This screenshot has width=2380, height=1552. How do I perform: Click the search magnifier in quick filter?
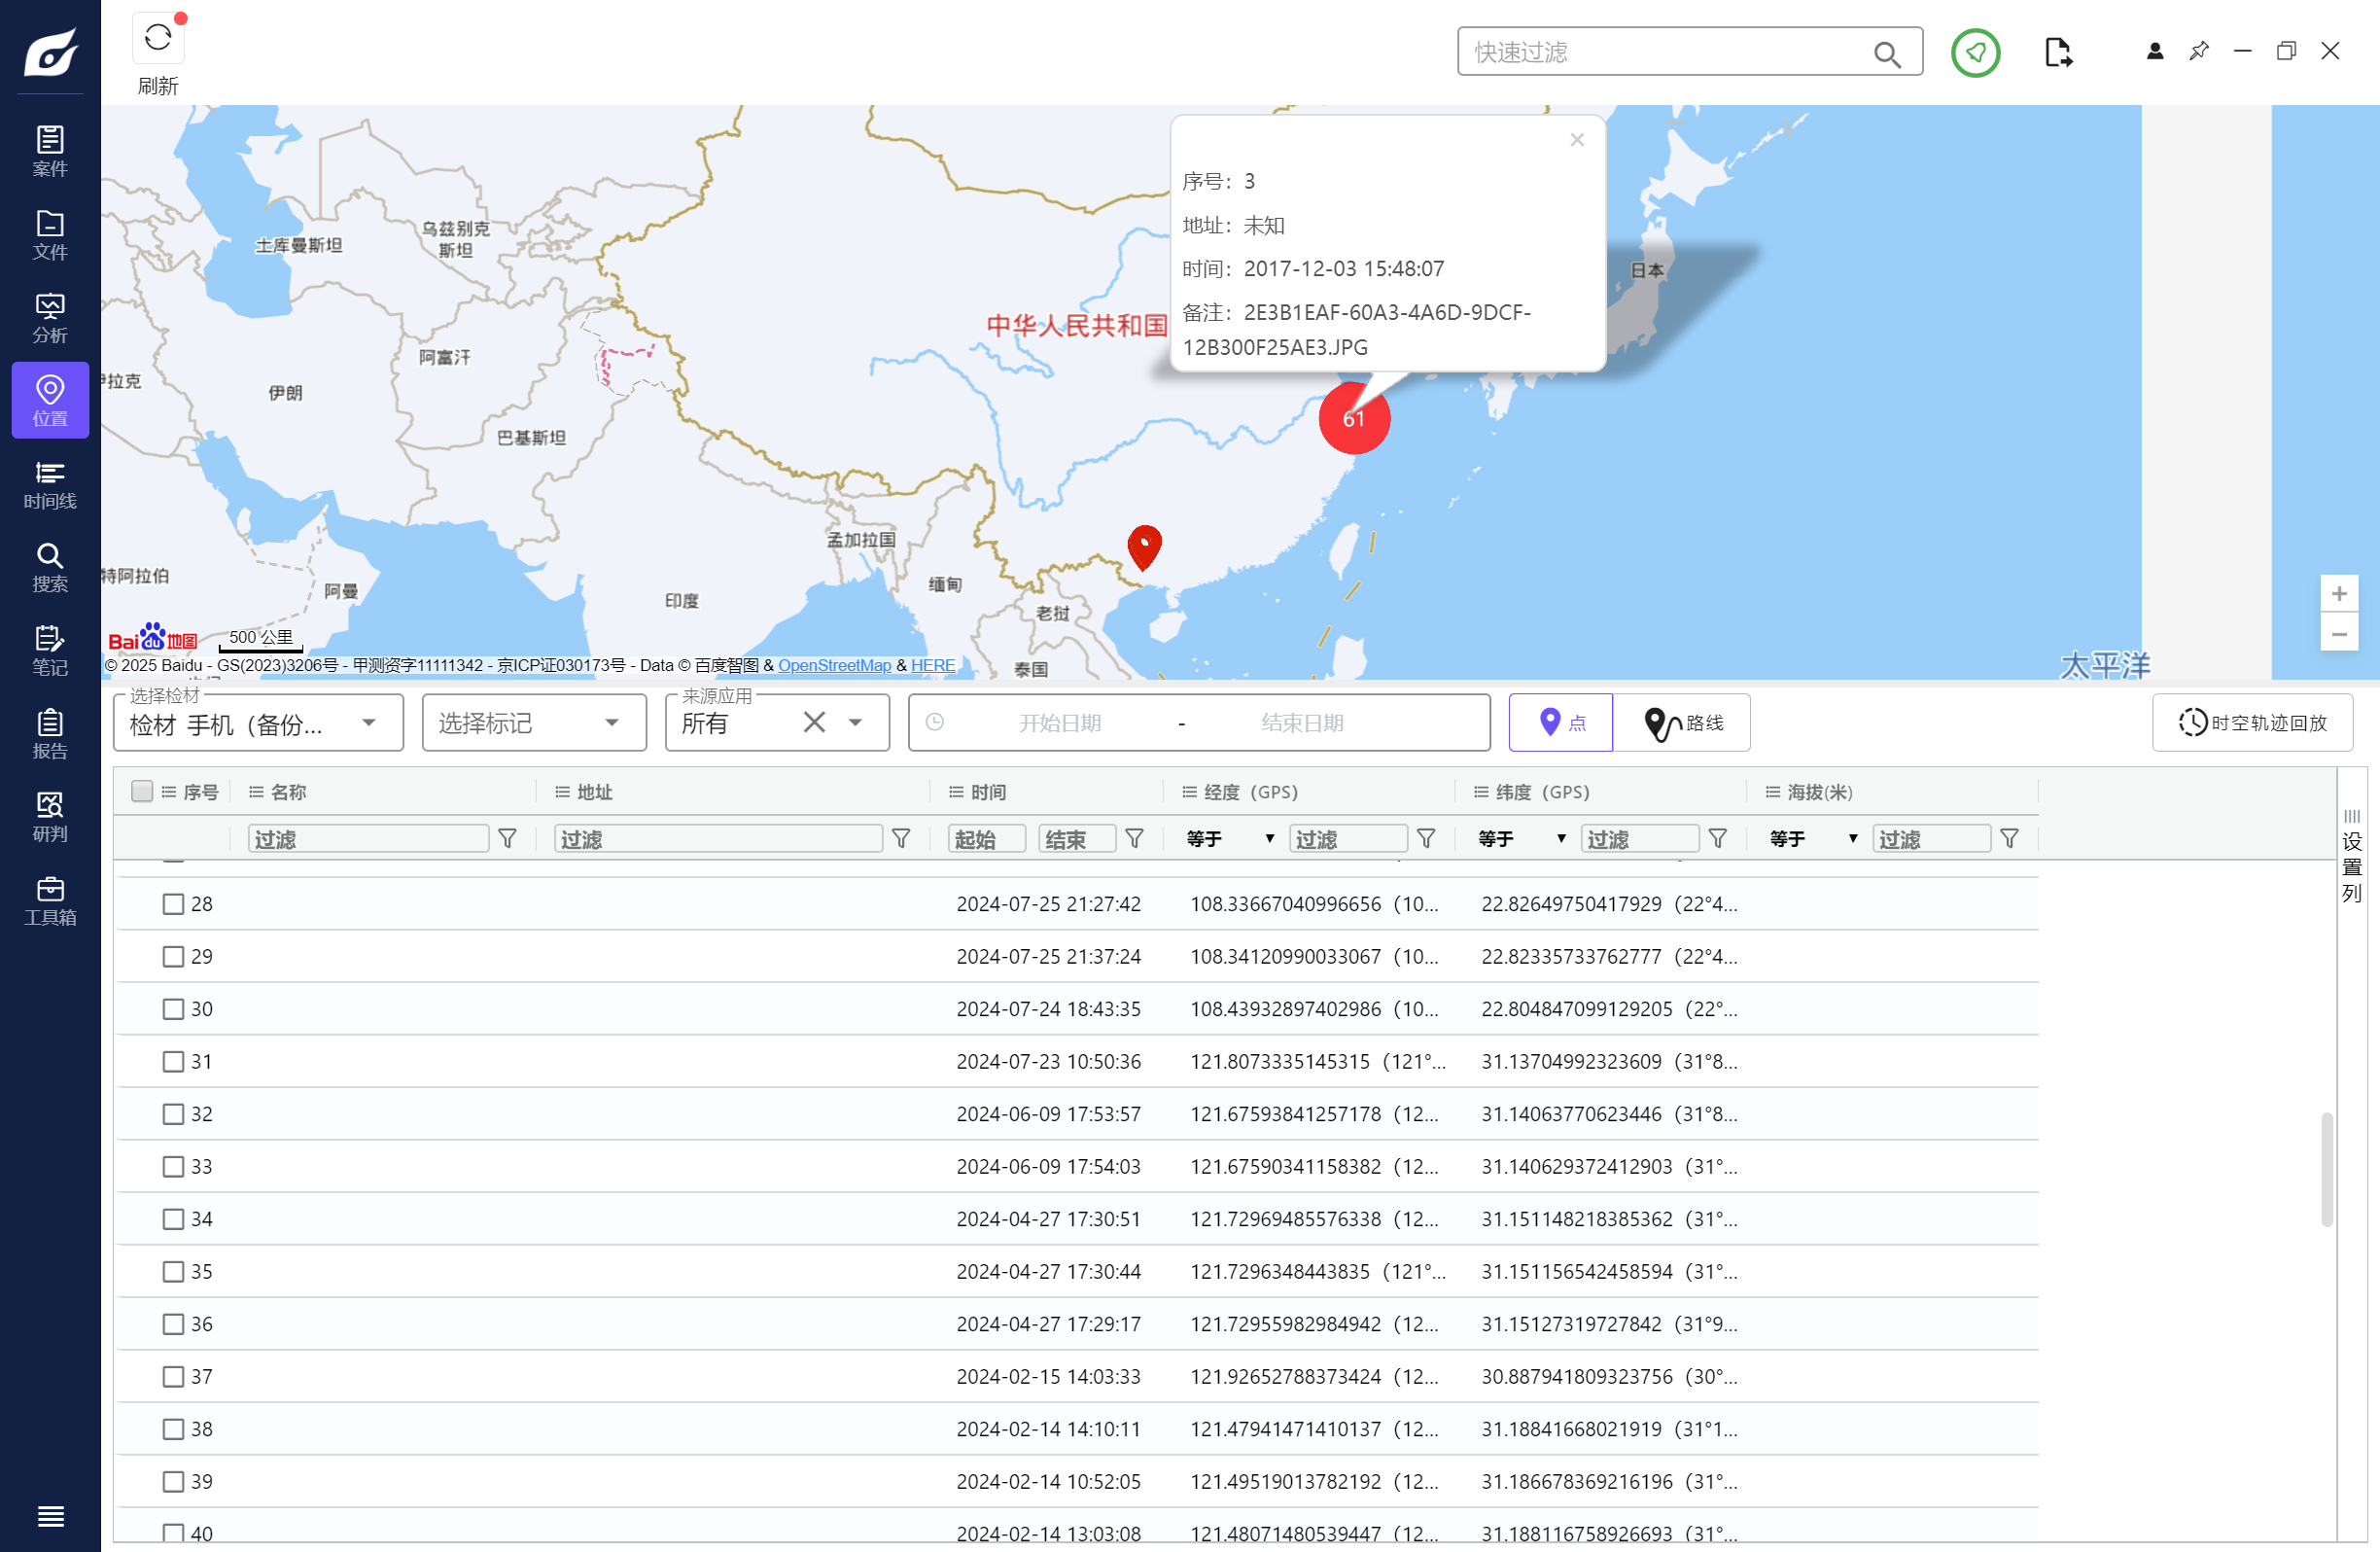click(1886, 53)
